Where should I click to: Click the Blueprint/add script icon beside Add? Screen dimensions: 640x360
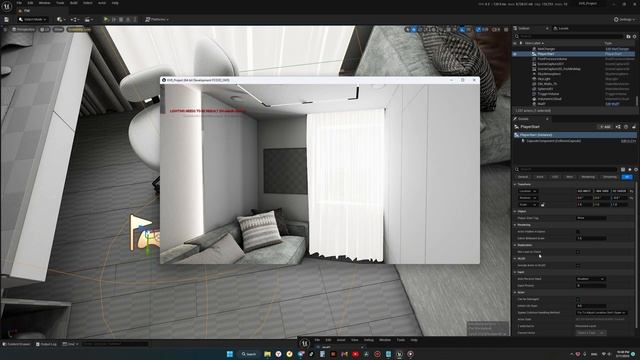point(618,127)
